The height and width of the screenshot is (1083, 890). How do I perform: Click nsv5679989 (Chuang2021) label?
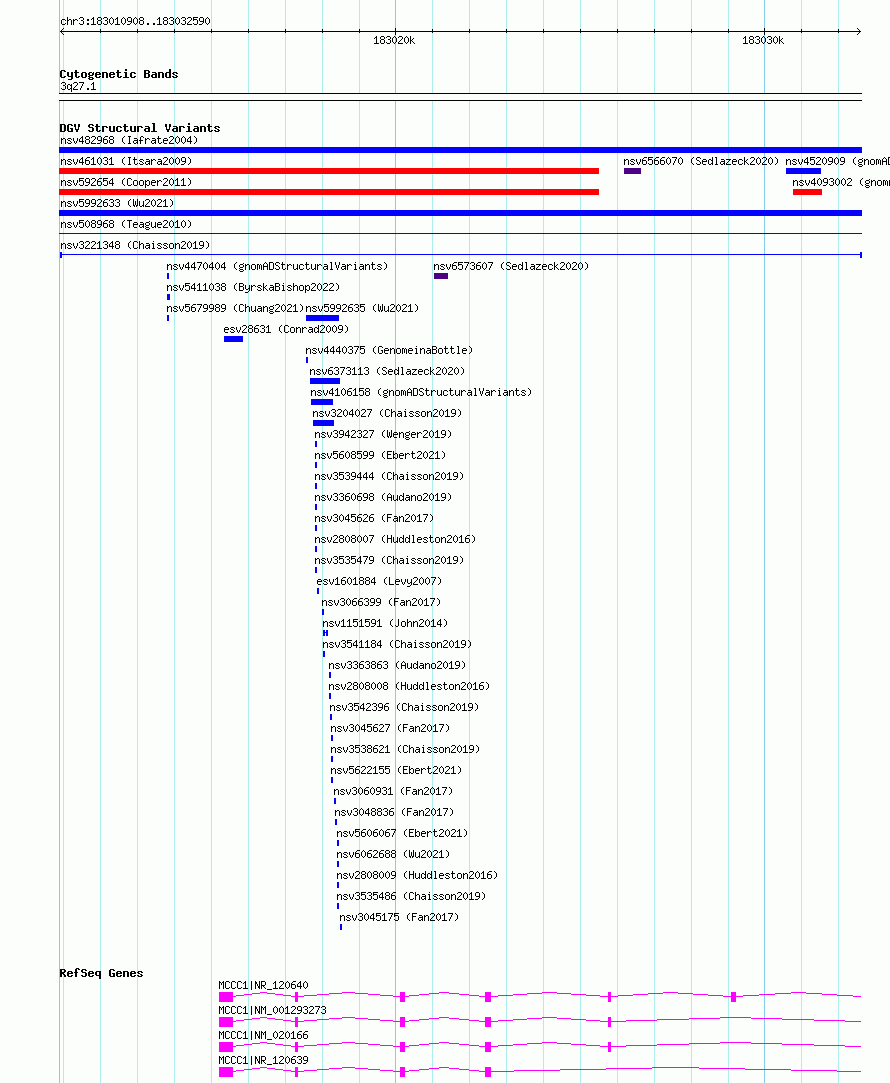coord(235,308)
